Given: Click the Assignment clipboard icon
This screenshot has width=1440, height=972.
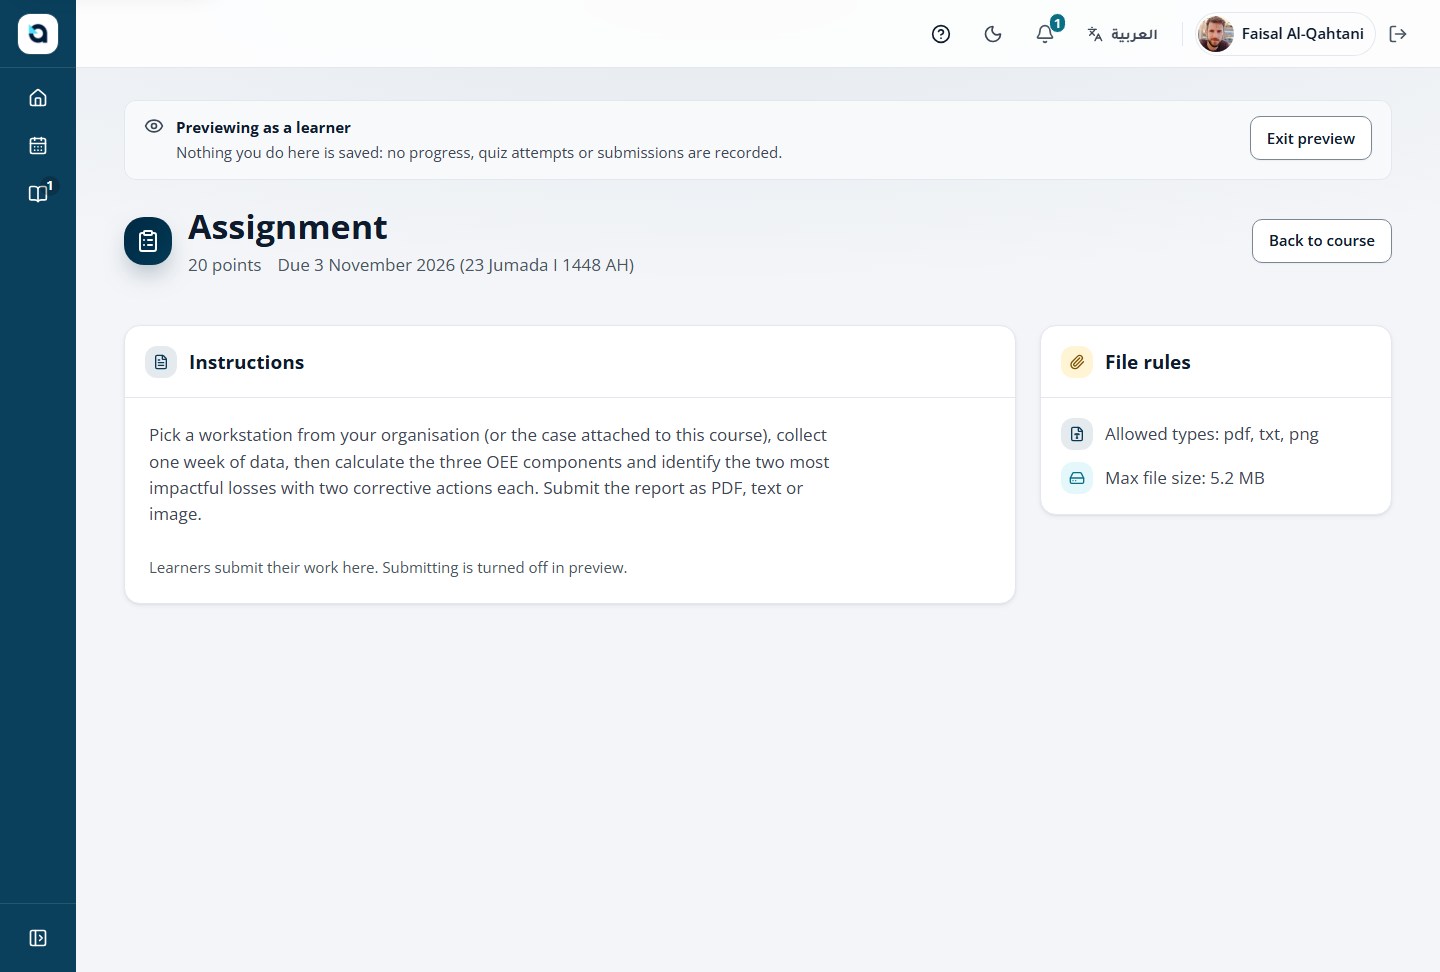Looking at the screenshot, I should [x=148, y=241].
